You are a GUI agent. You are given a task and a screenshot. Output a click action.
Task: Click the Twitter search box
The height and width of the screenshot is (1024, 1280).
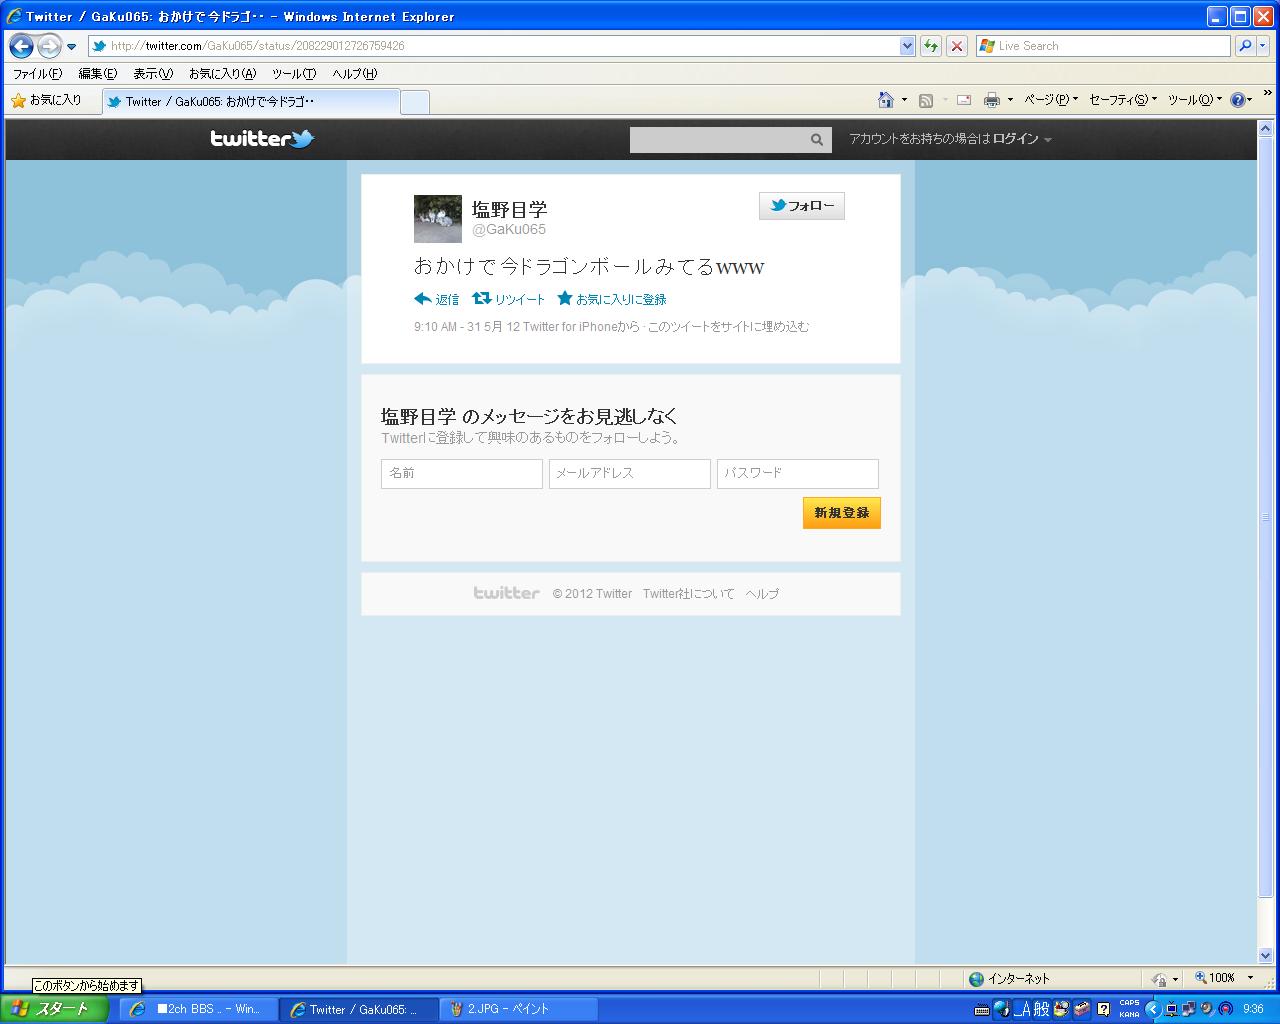[x=718, y=140]
